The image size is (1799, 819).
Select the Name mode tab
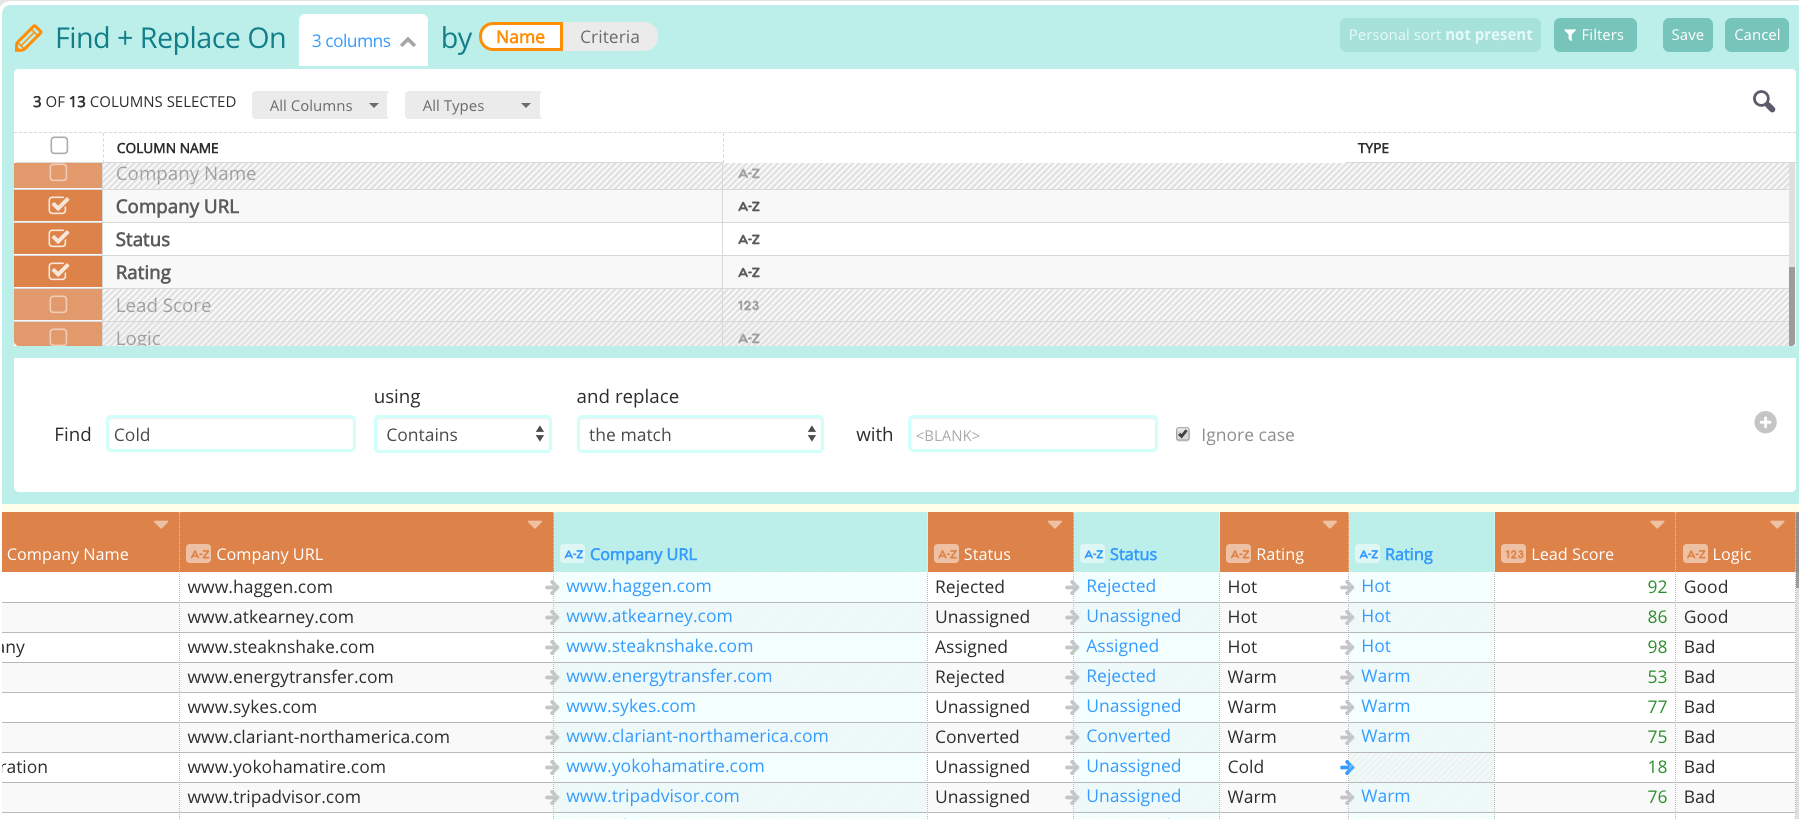click(x=521, y=37)
